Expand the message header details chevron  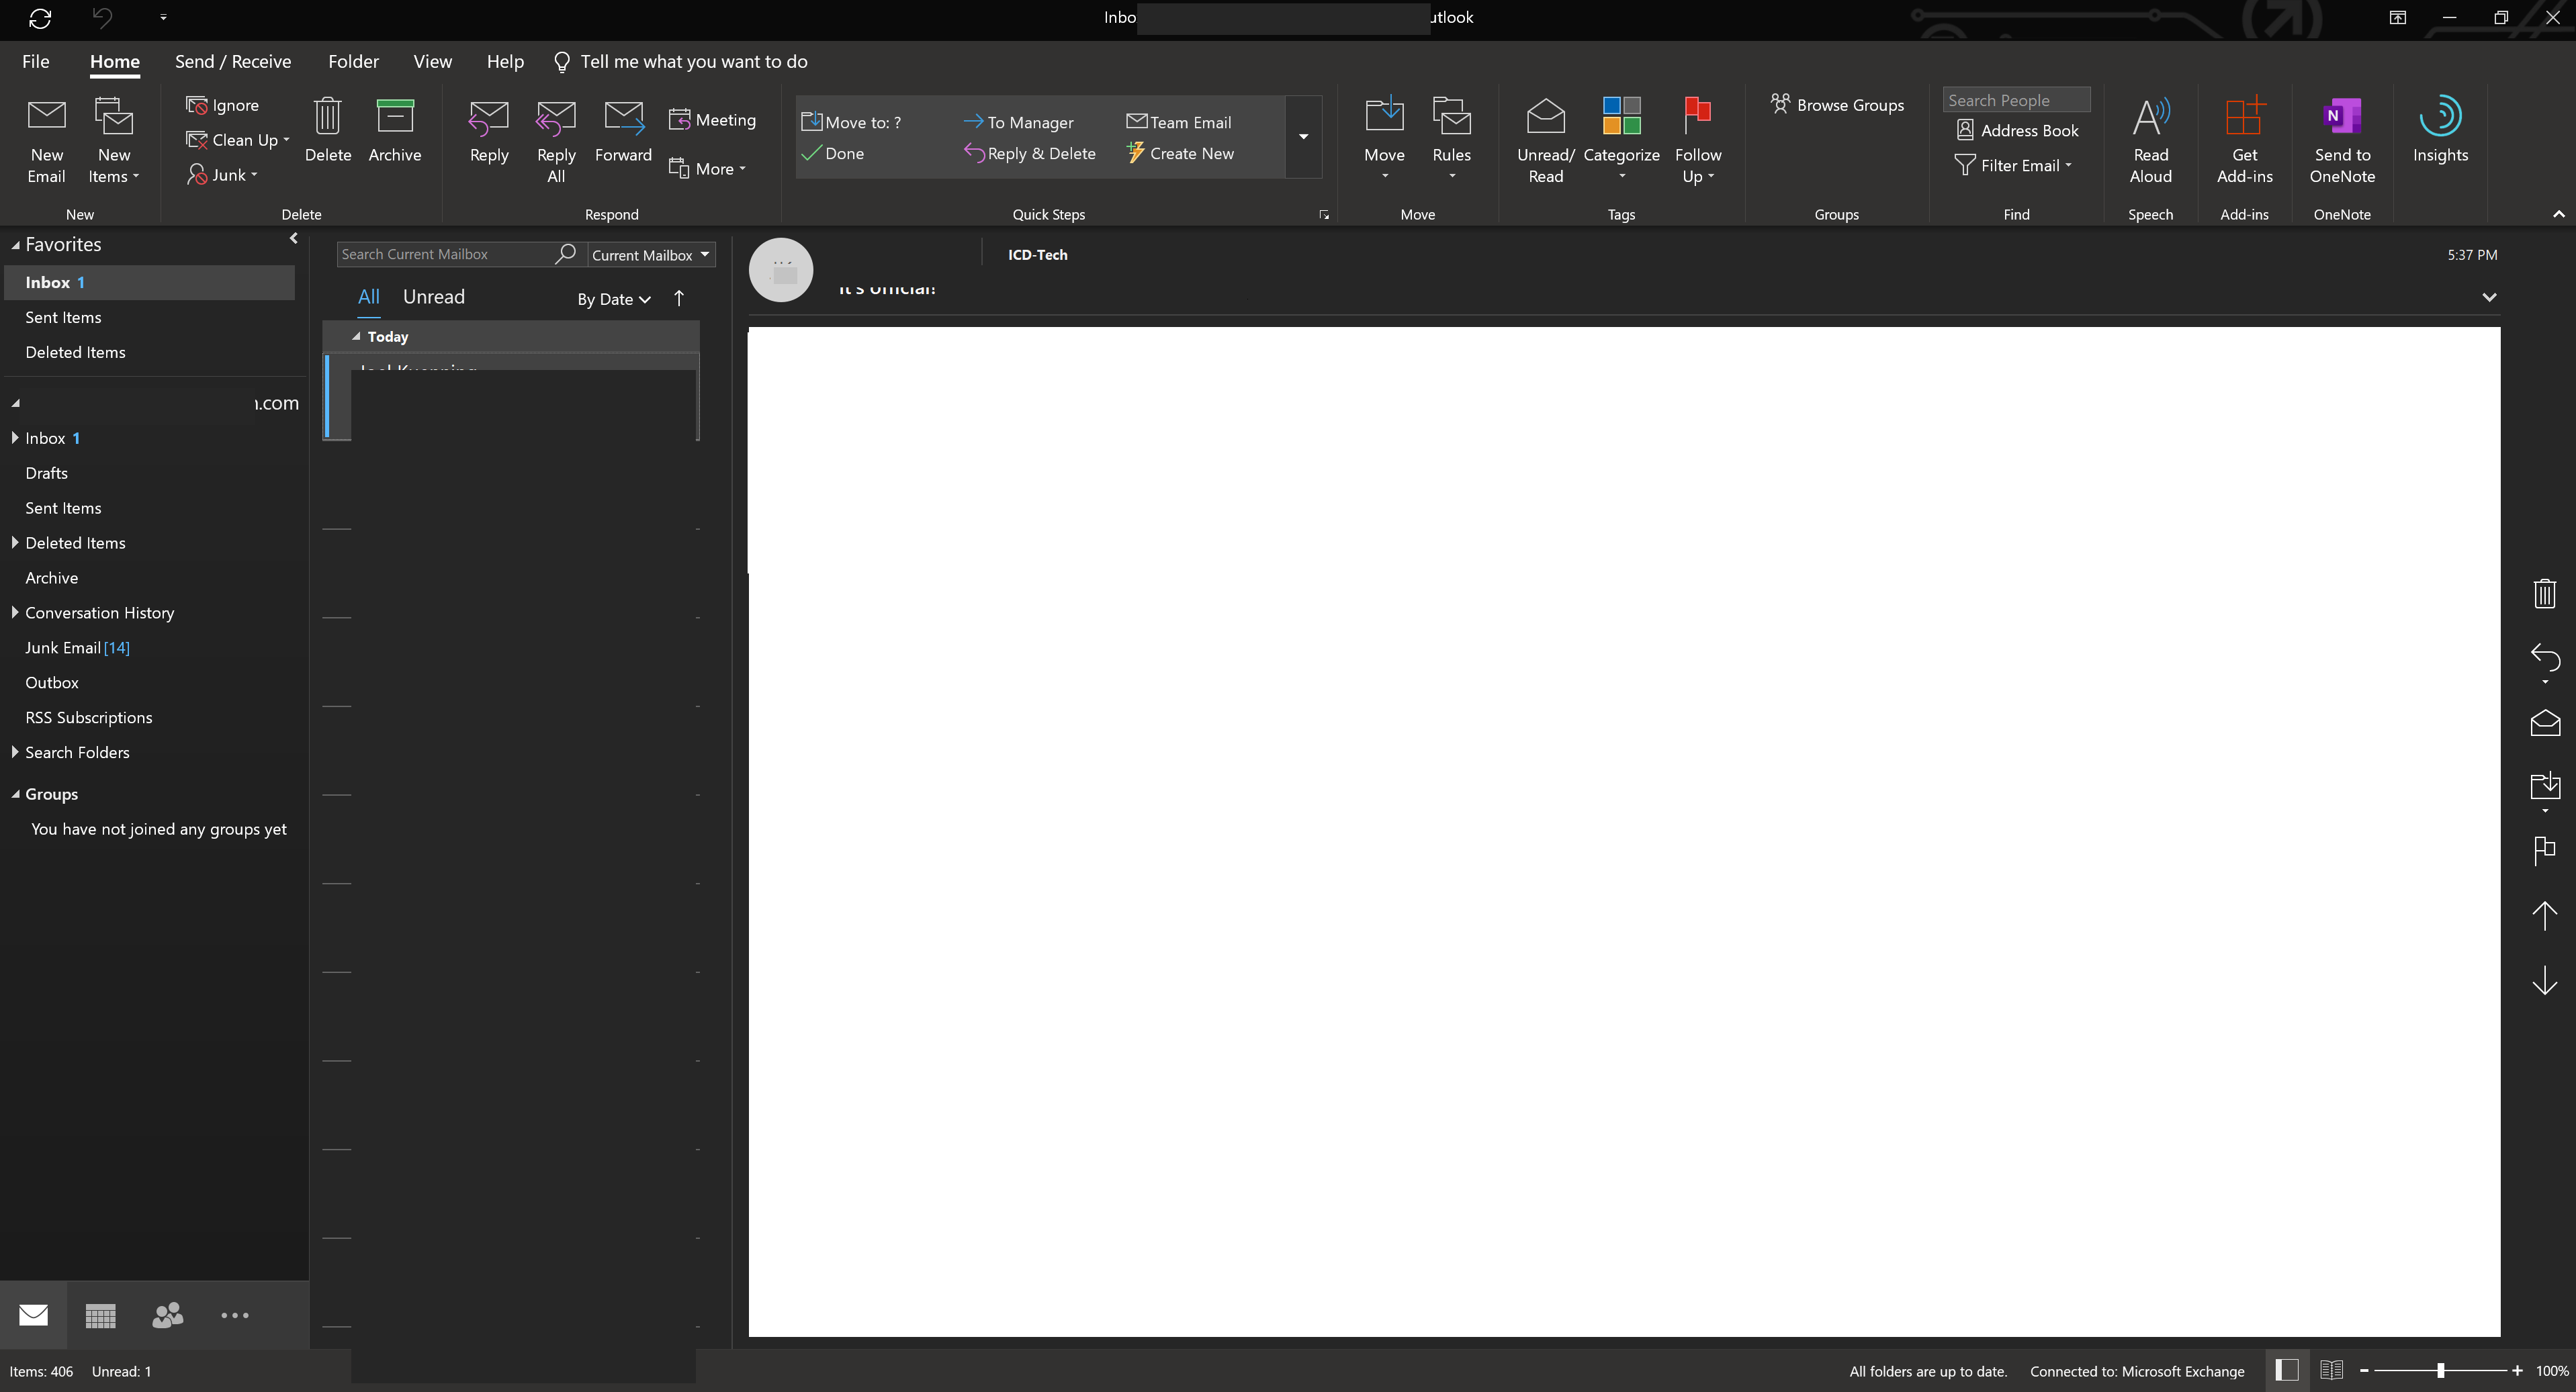pos(2489,297)
